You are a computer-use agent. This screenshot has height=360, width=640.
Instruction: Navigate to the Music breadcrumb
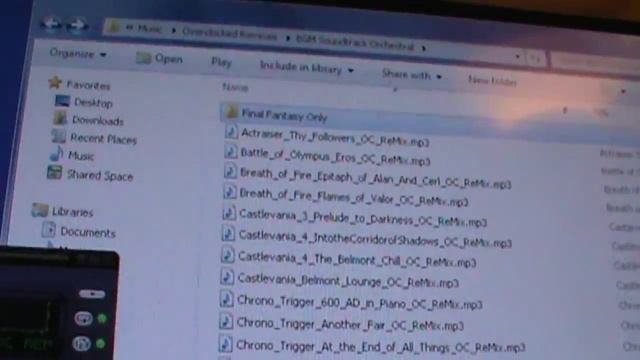[149, 29]
